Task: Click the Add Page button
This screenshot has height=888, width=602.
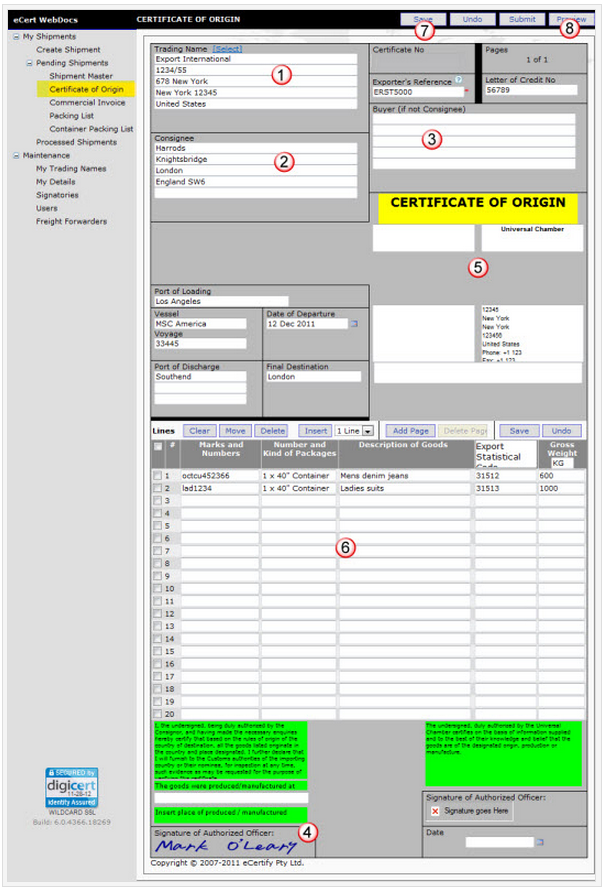Action: coord(409,430)
